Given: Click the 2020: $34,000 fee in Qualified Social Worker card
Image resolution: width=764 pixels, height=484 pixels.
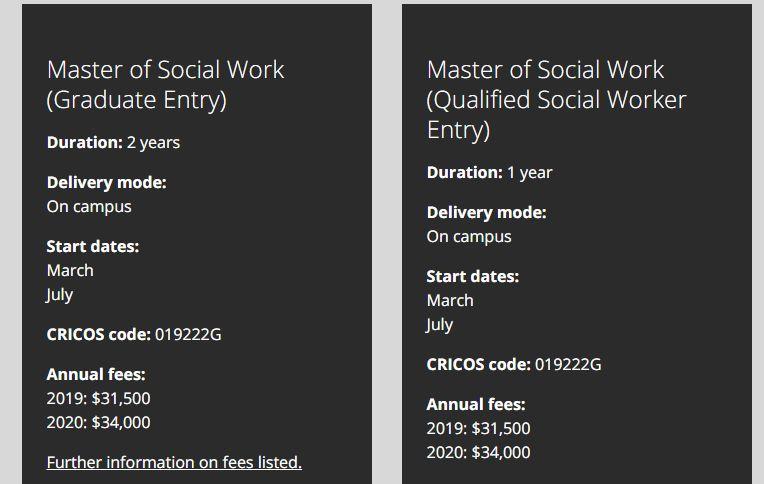Looking at the screenshot, I should click(x=478, y=452).
